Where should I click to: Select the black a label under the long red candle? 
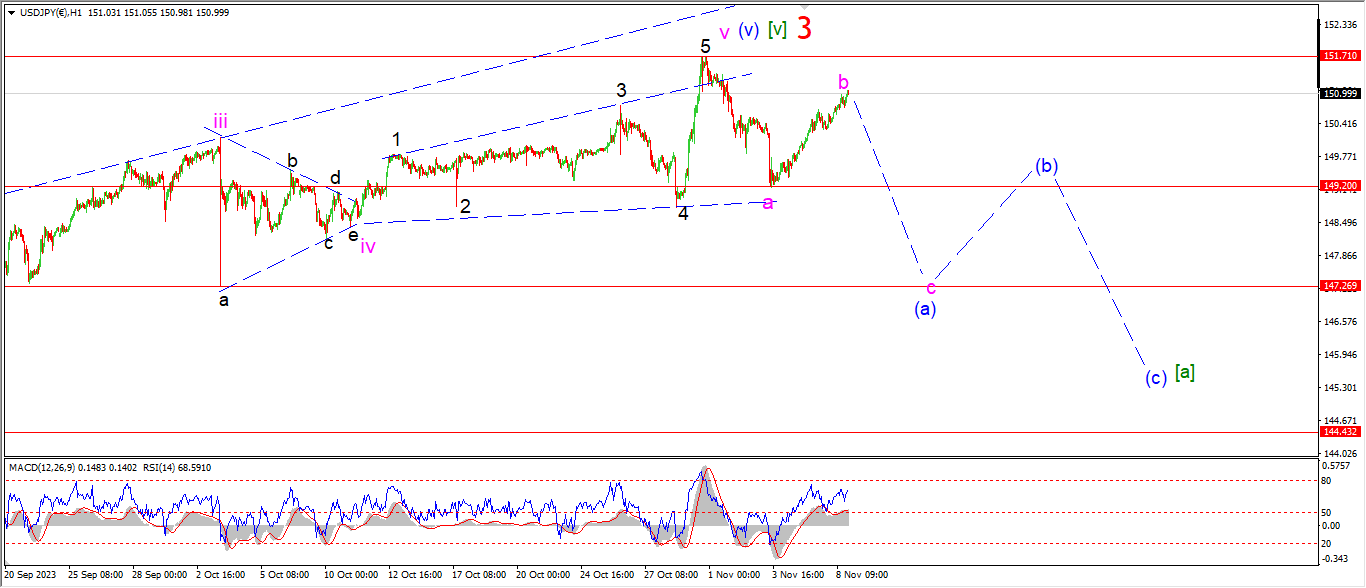(x=224, y=300)
